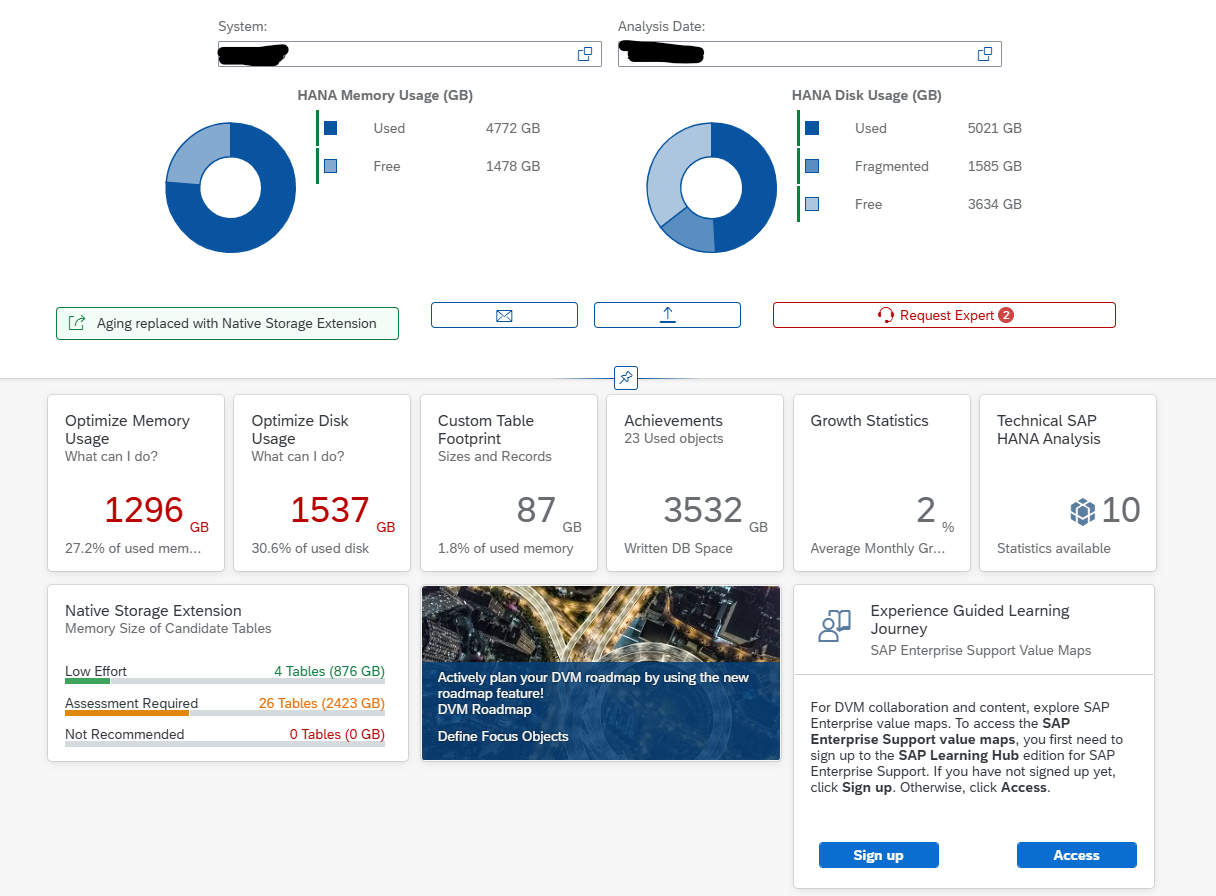Click the HANA Memory Usage donut chart

pyautogui.click(x=230, y=188)
